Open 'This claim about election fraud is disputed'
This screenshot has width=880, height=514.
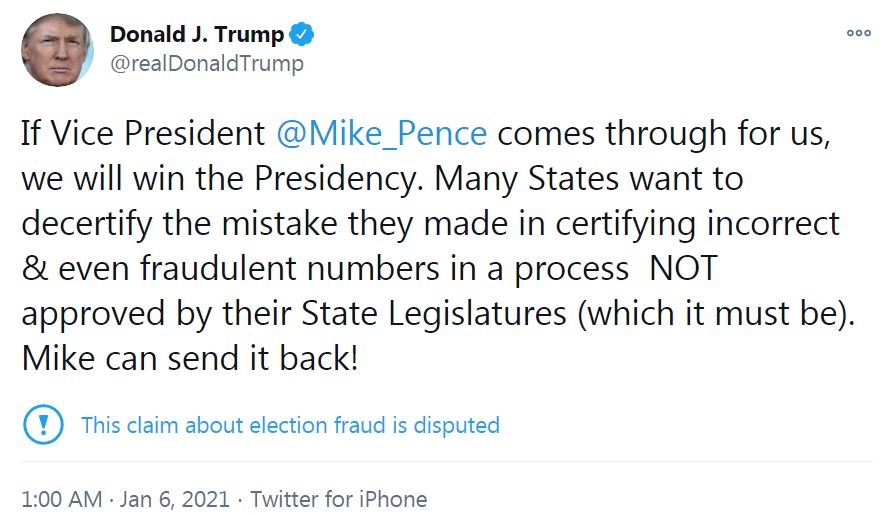(x=290, y=425)
